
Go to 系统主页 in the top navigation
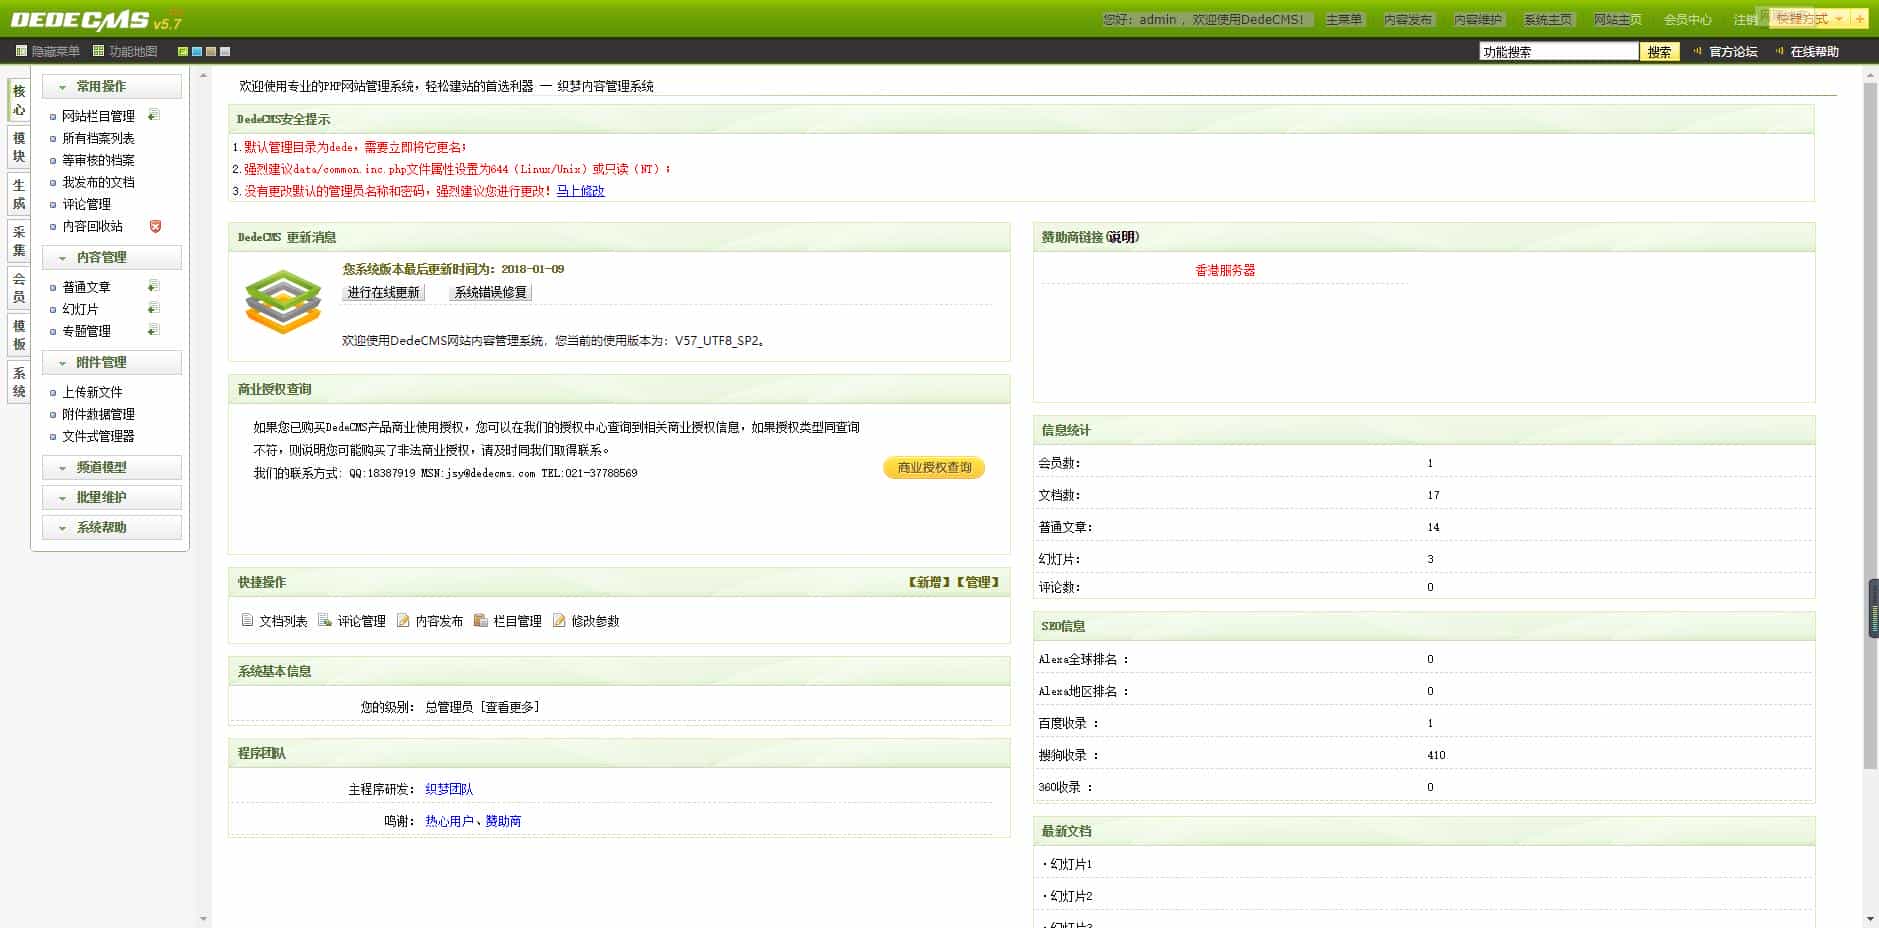[1548, 20]
